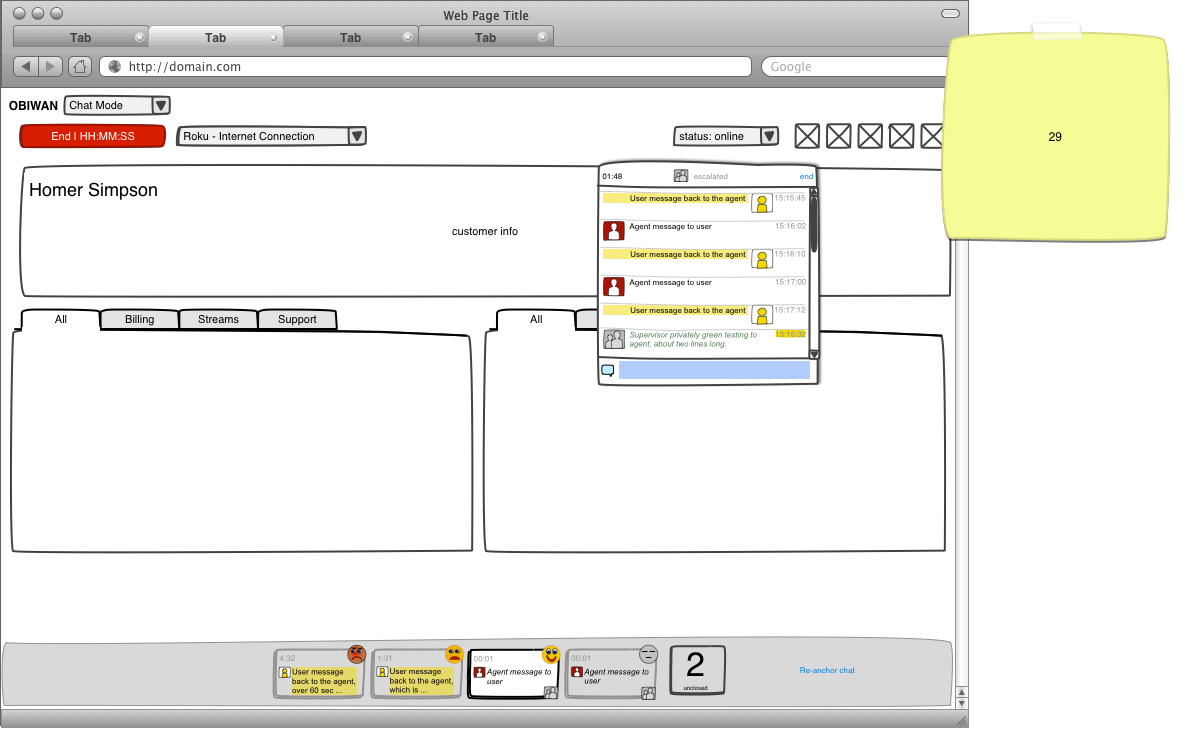The width and height of the screenshot is (1188, 733).
Task: Click the user avatar beside the 15:15:45 message
Action: point(761,202)
